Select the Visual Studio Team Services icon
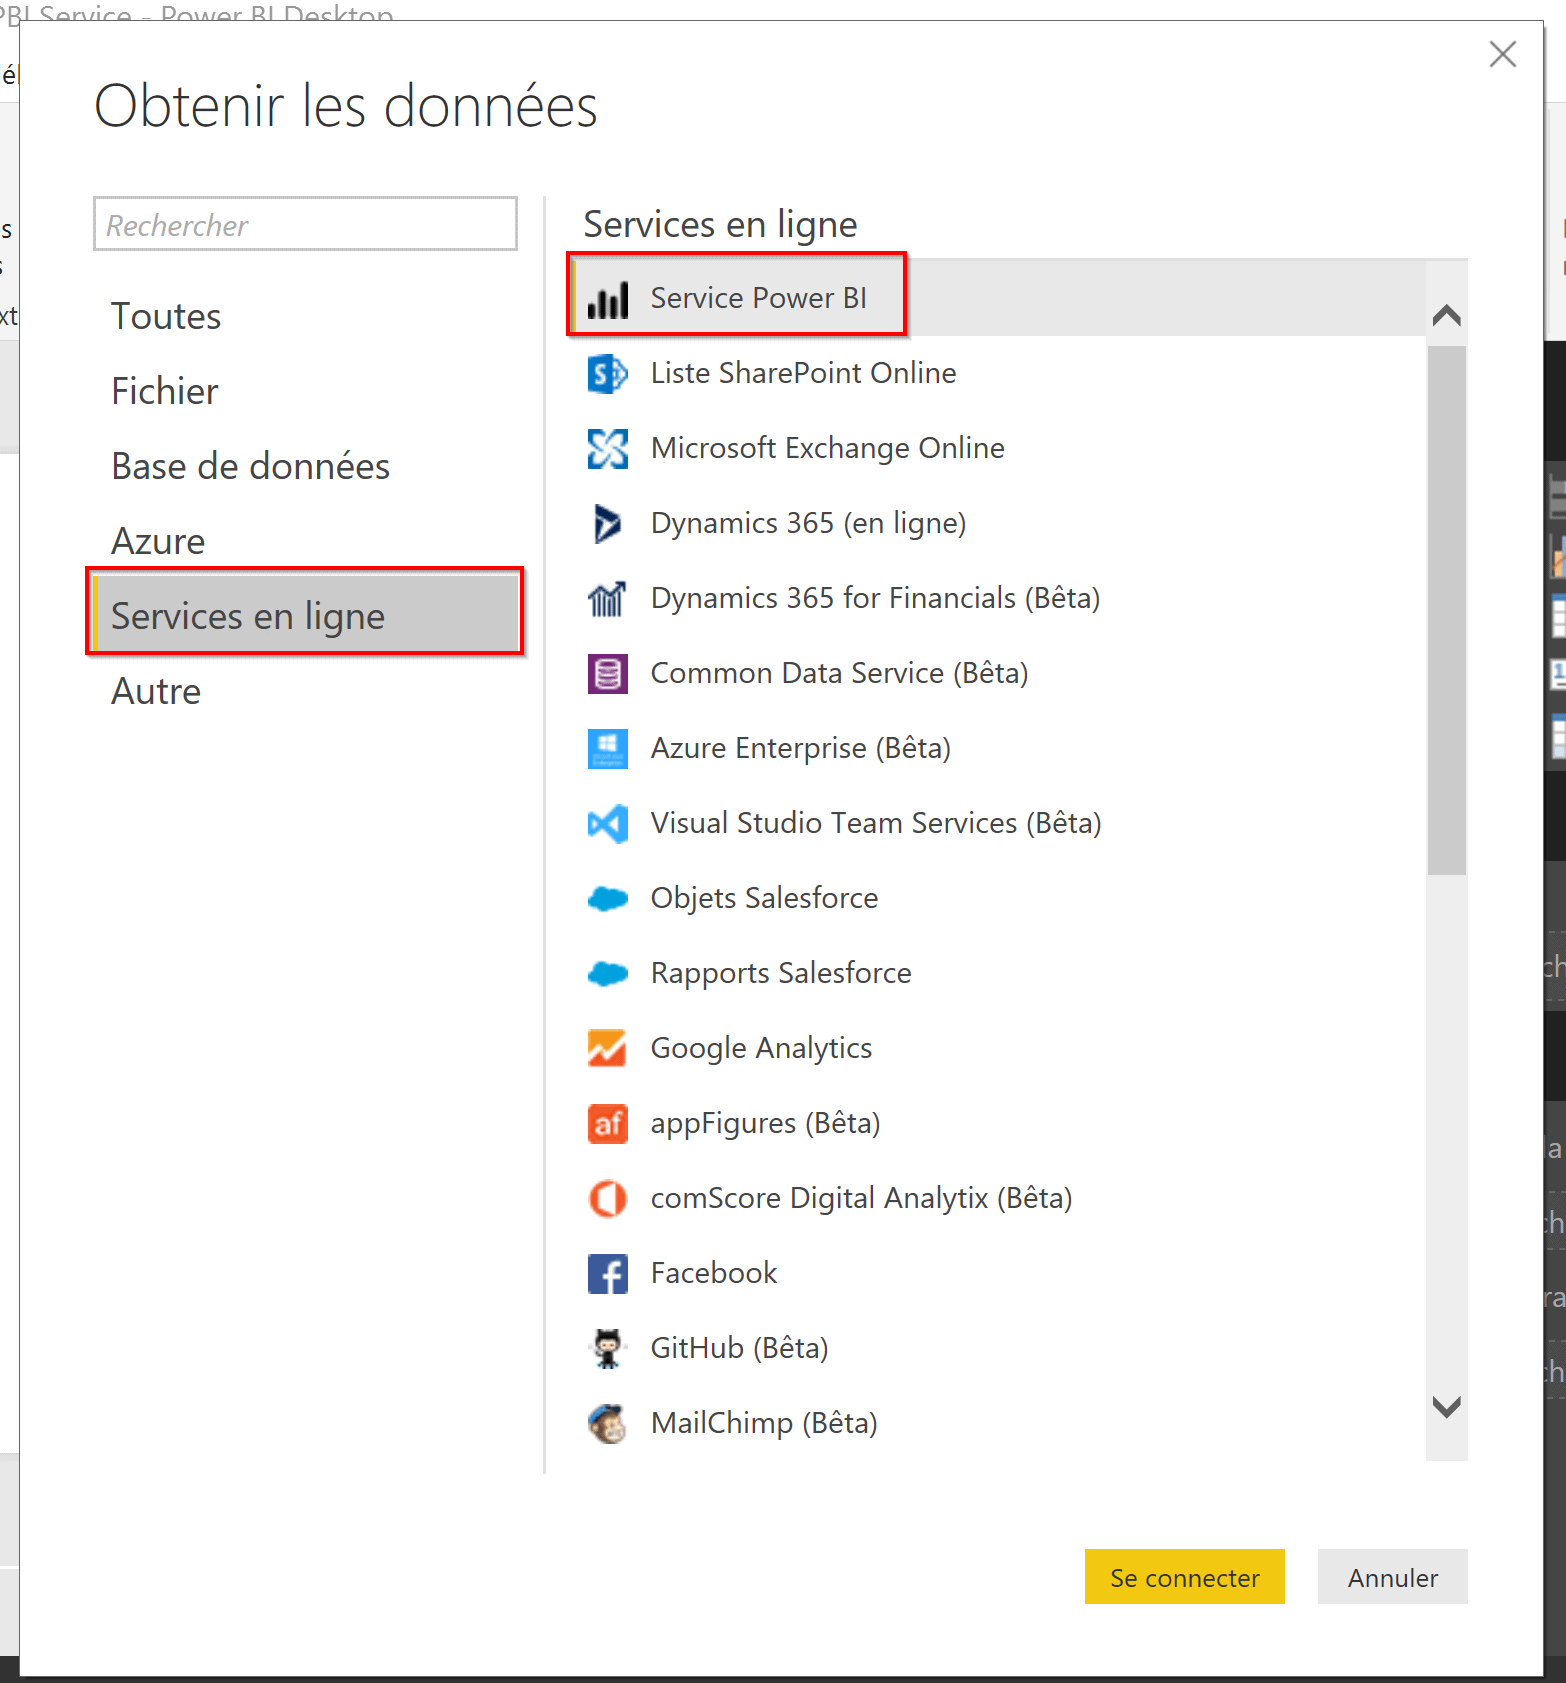 pos(607,824)
